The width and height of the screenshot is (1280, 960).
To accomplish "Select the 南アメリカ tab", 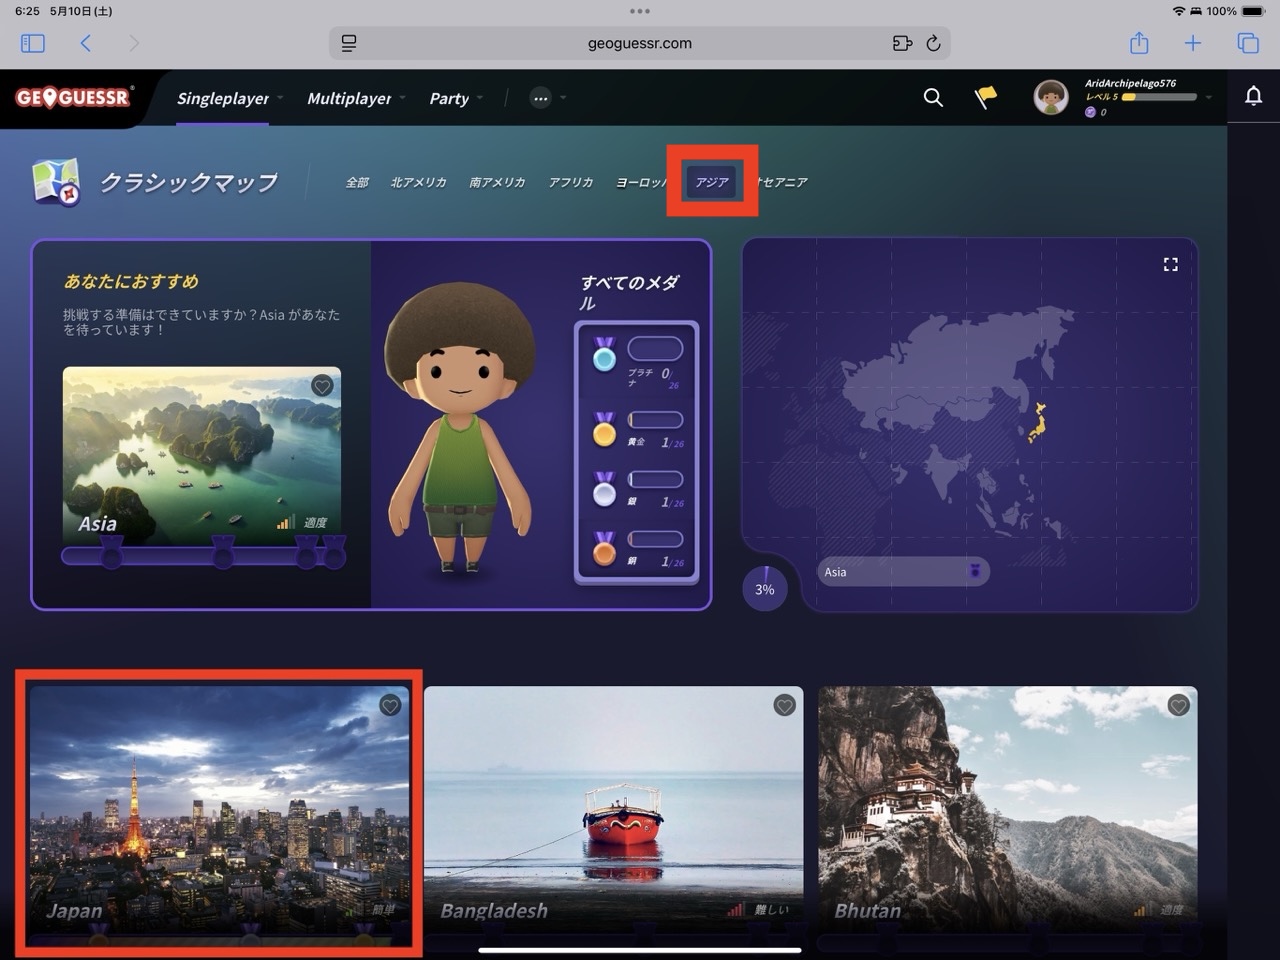I will [497, 182].
